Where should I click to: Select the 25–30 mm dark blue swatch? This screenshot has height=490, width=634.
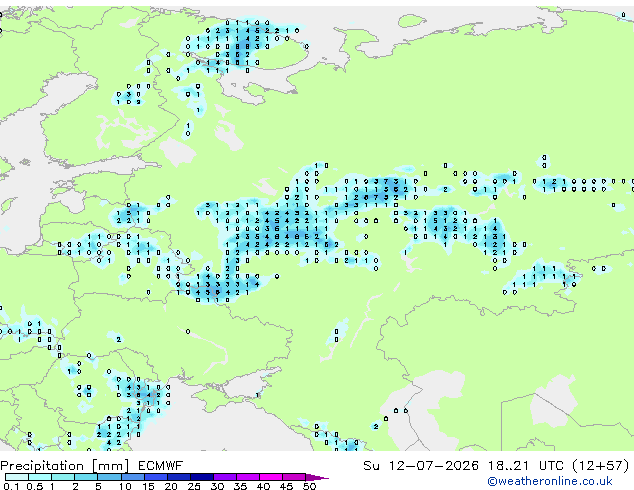point(201,477)
